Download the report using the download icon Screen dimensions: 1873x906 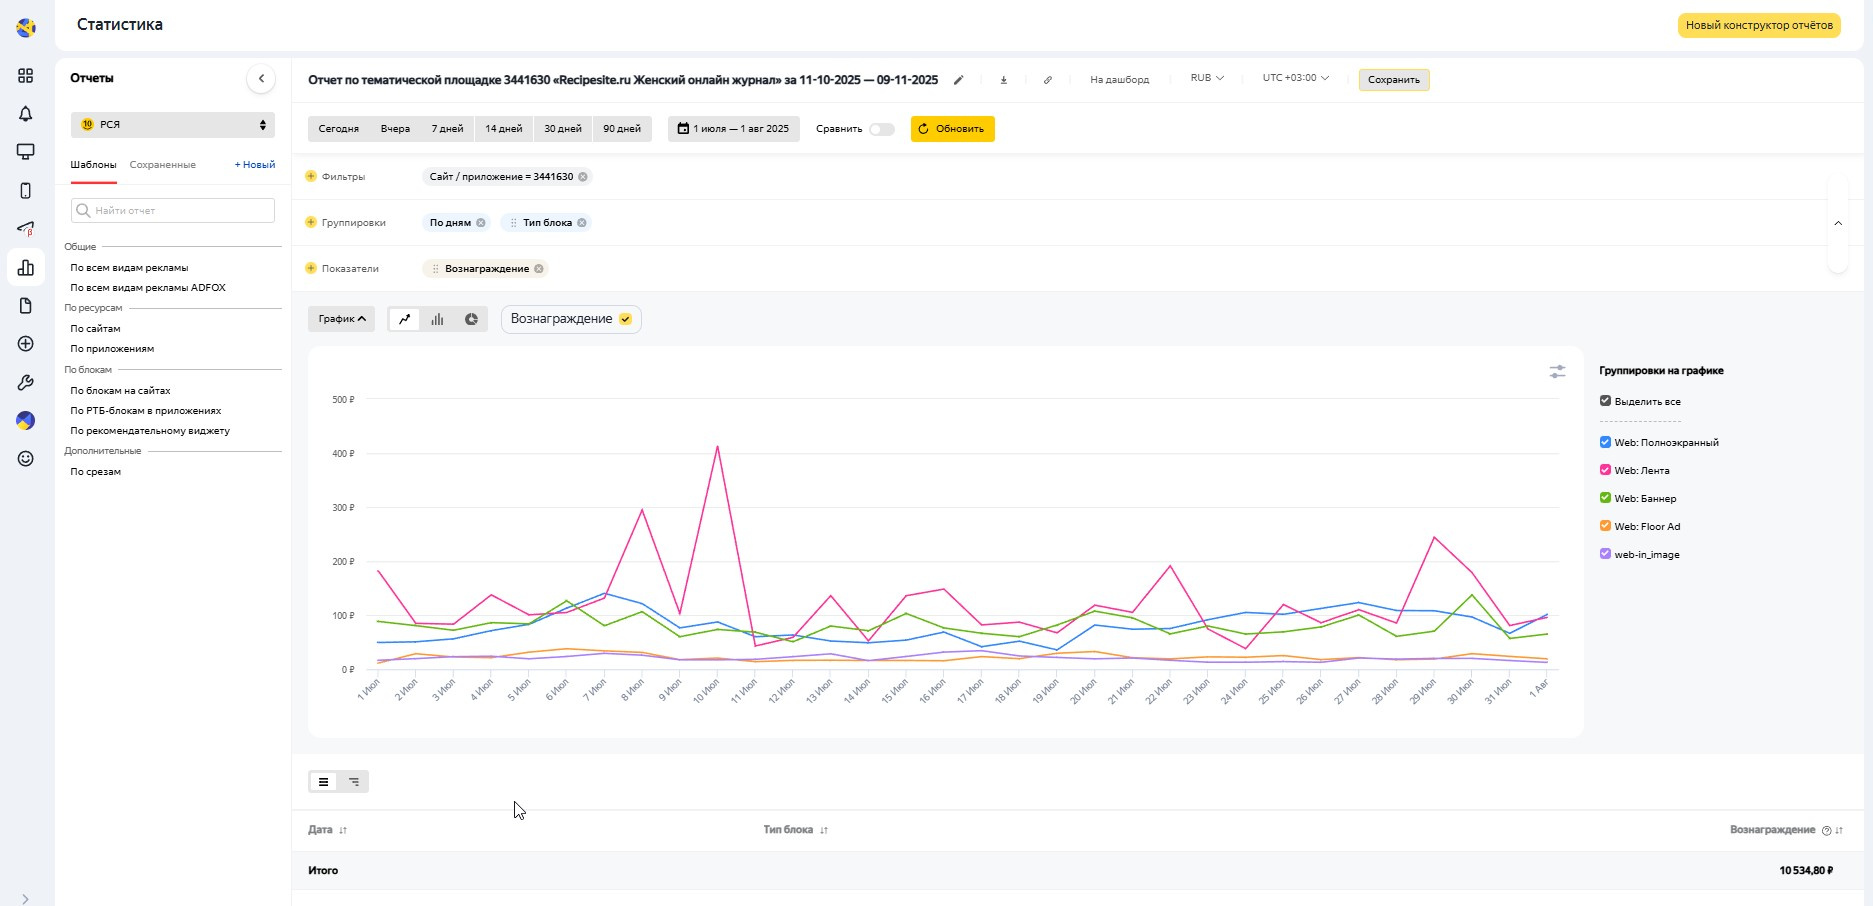point(1003,80)
